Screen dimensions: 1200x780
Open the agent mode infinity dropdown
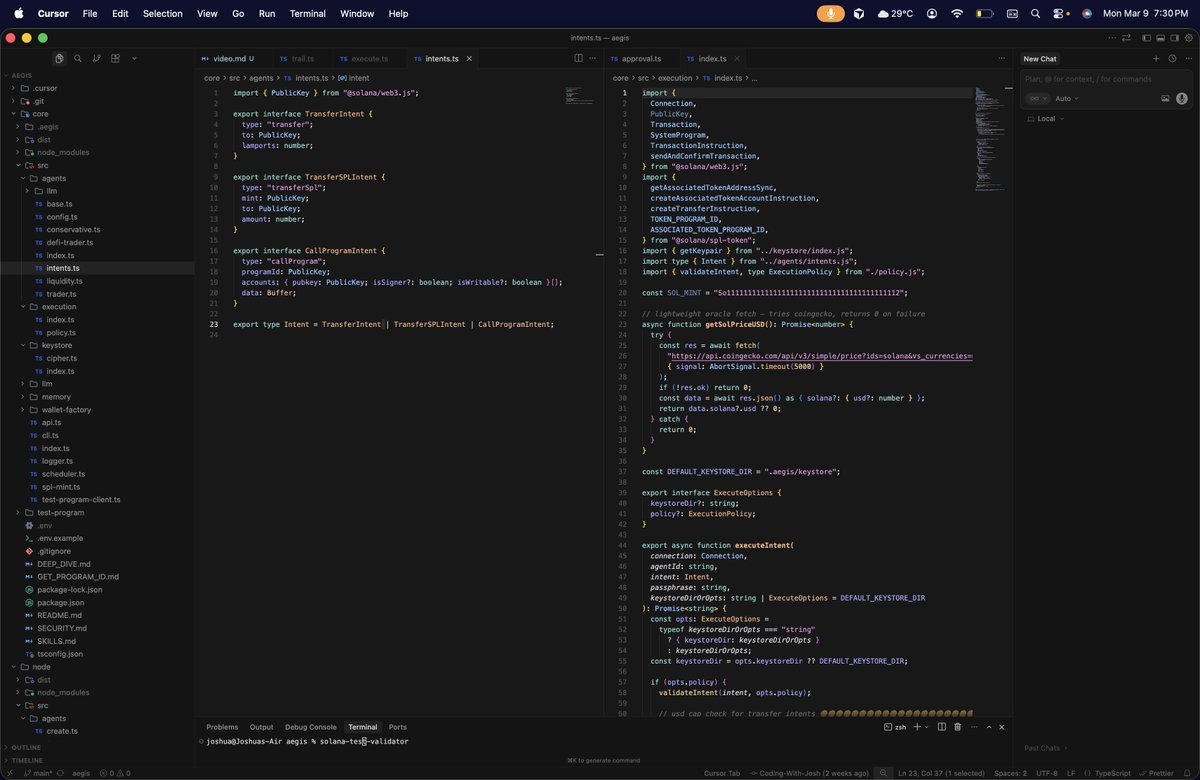pos(1038,98)
